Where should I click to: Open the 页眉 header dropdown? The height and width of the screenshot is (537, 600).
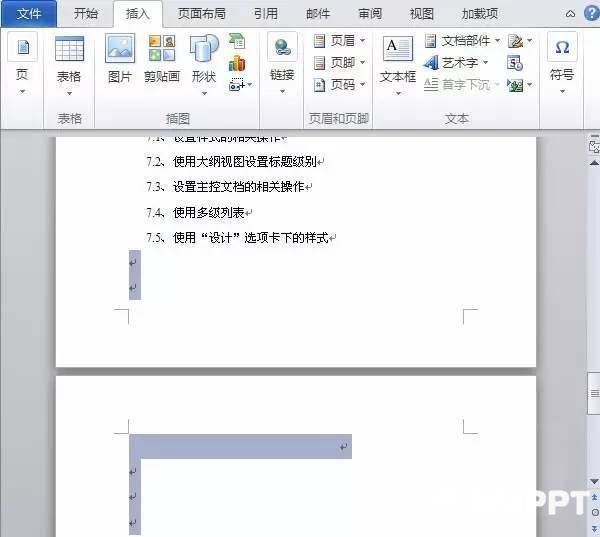pos(339,41)
